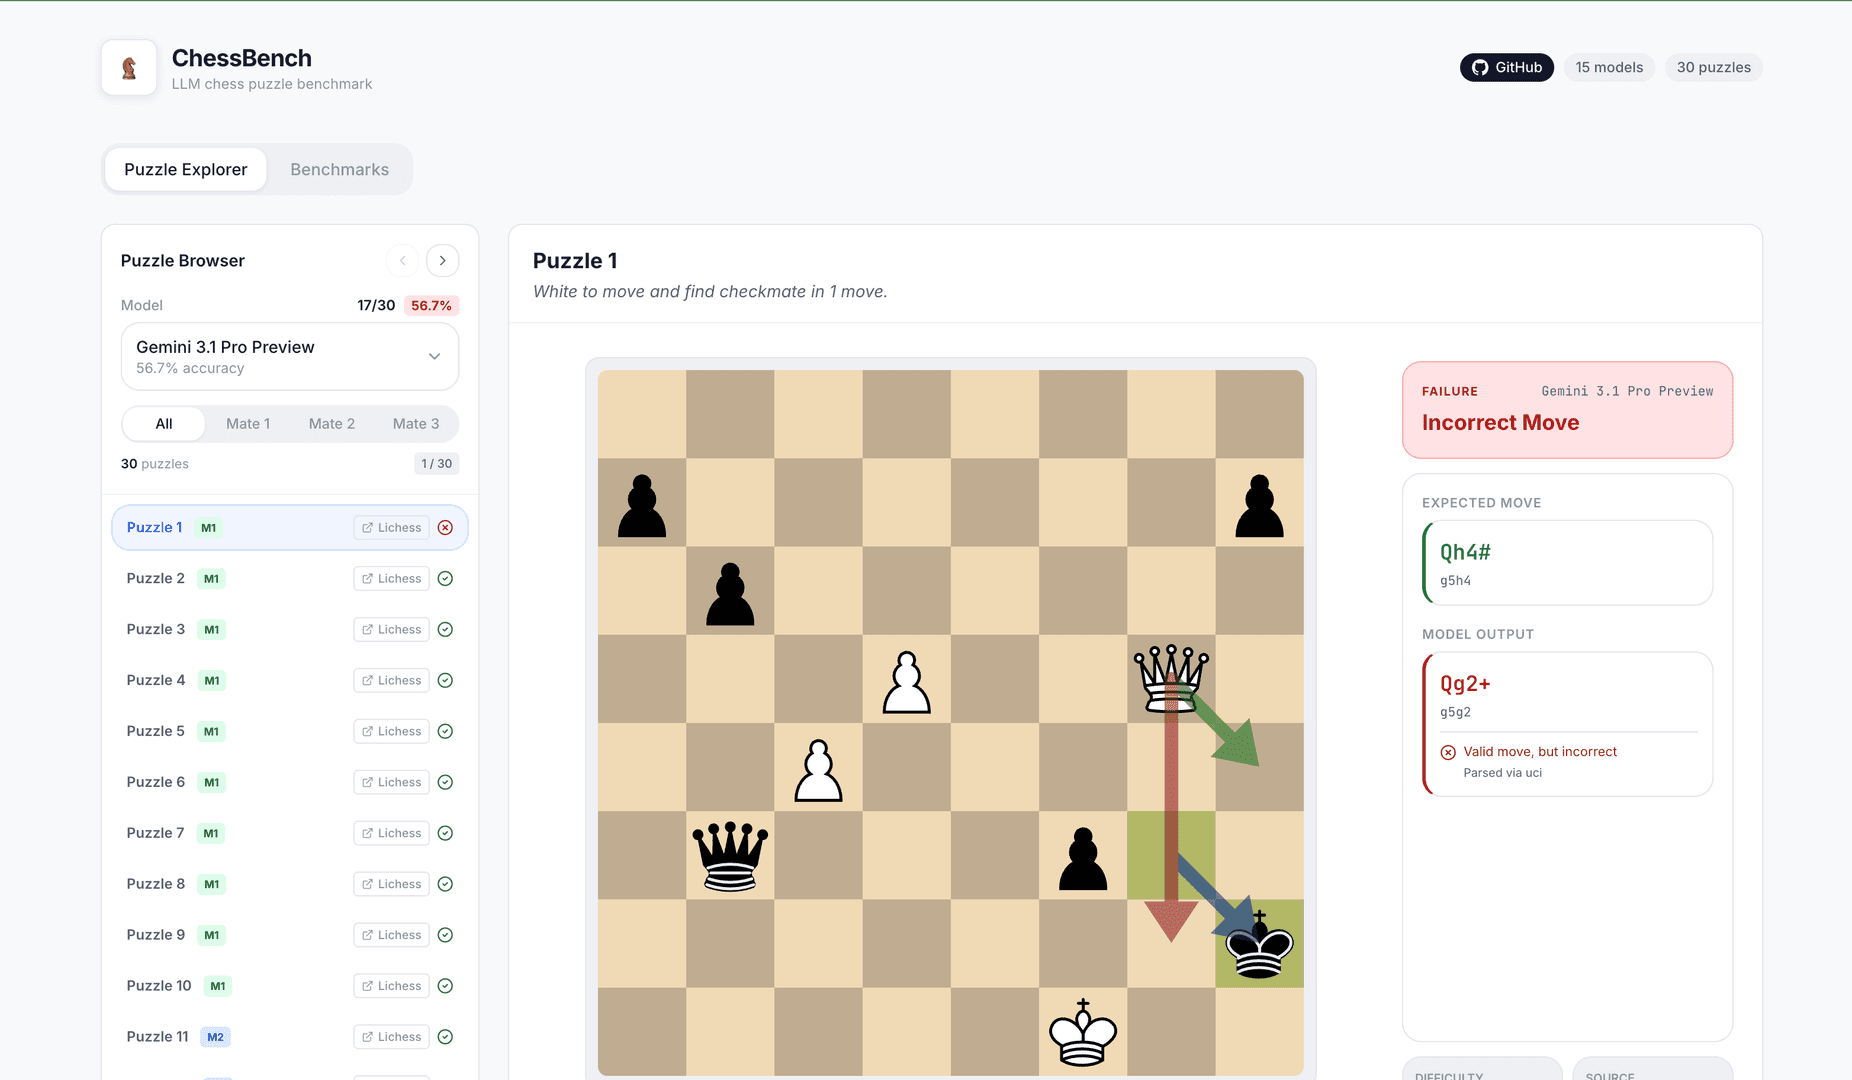Select Puzzle 5 from the puzzle list
The height and width of the screenshot is (1080, 1852).
[x=155, y=731]
